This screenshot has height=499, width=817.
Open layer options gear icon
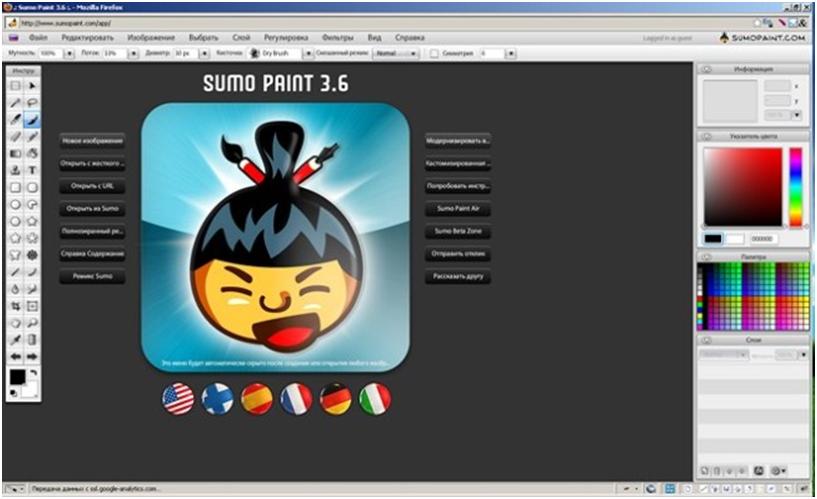[x=778, y=471]
